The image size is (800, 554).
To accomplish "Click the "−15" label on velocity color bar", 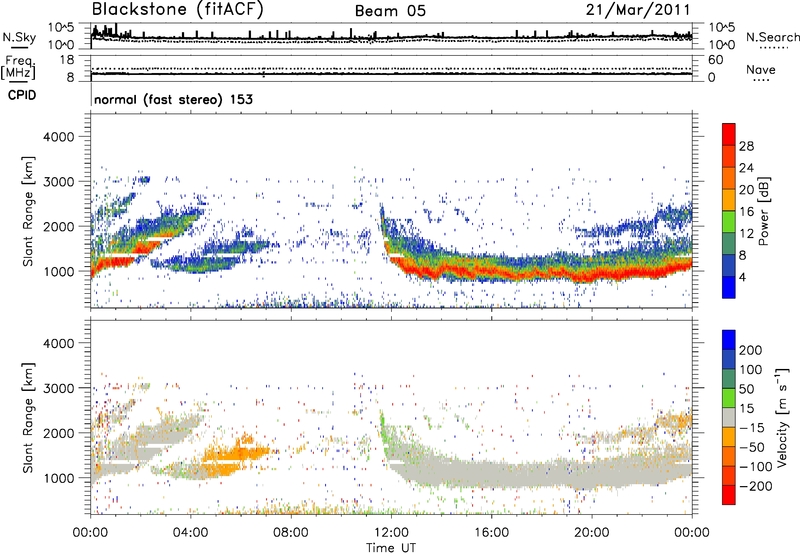I will click(x=752, y=428).
